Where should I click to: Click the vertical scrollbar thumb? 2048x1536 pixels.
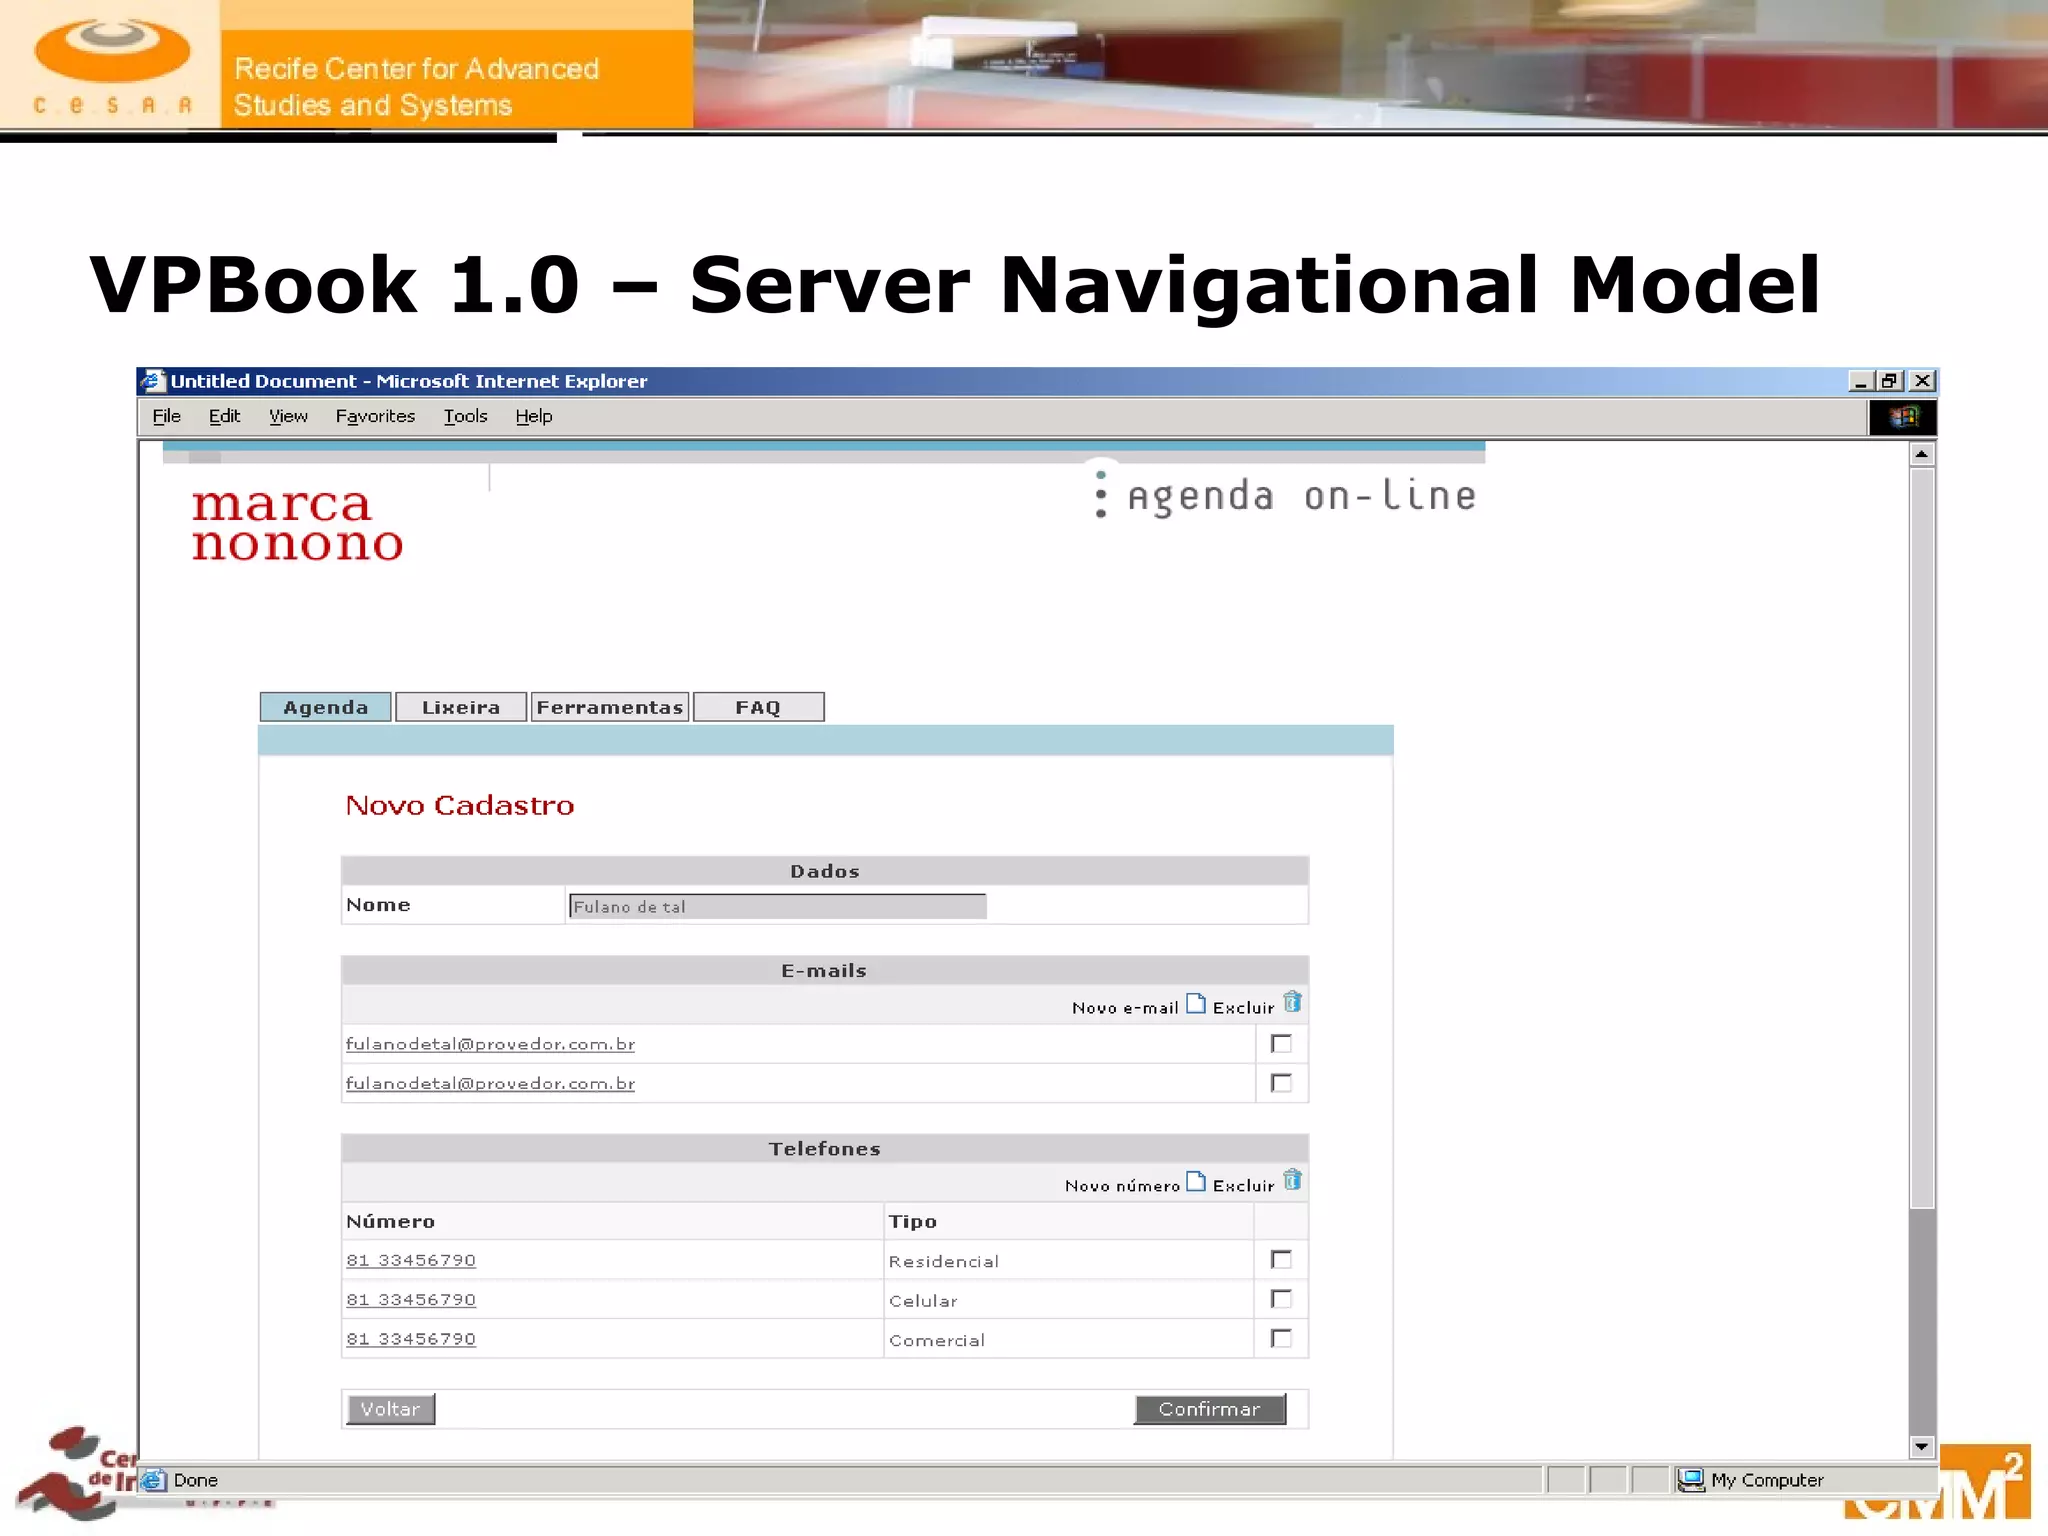pyautogui.click(x=1921, y=838)
